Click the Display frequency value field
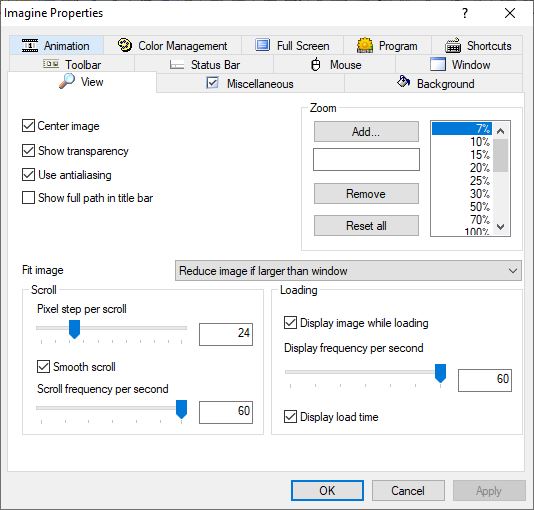 coord(485,380)
